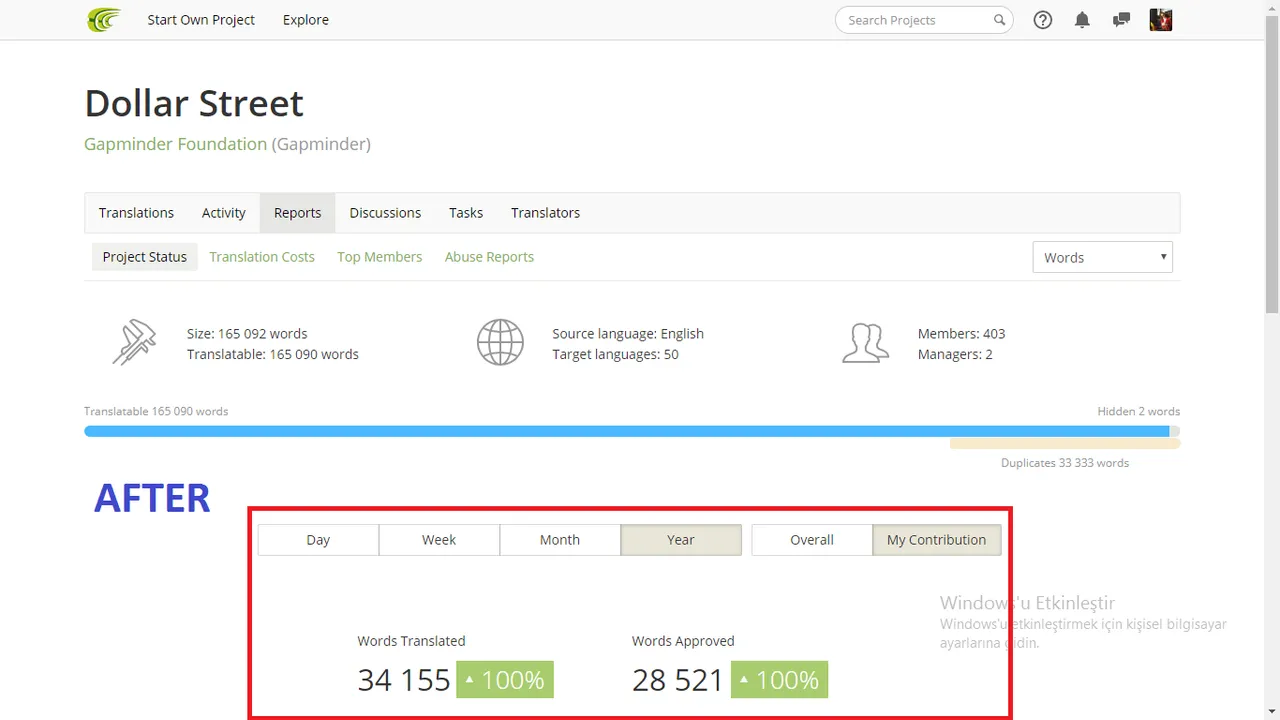Click the Dollar Street project title

click(194, 103)
